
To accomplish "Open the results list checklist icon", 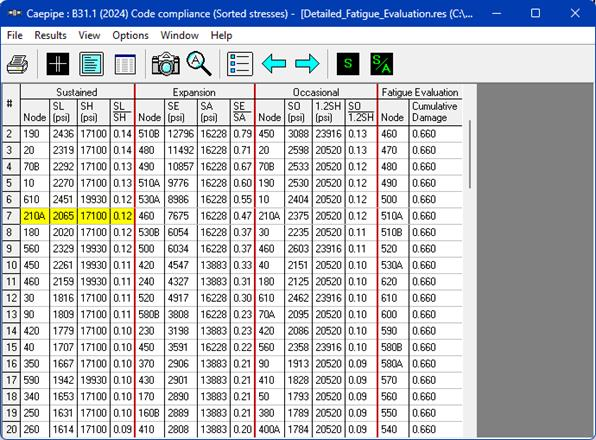I will tap(240, 64).
